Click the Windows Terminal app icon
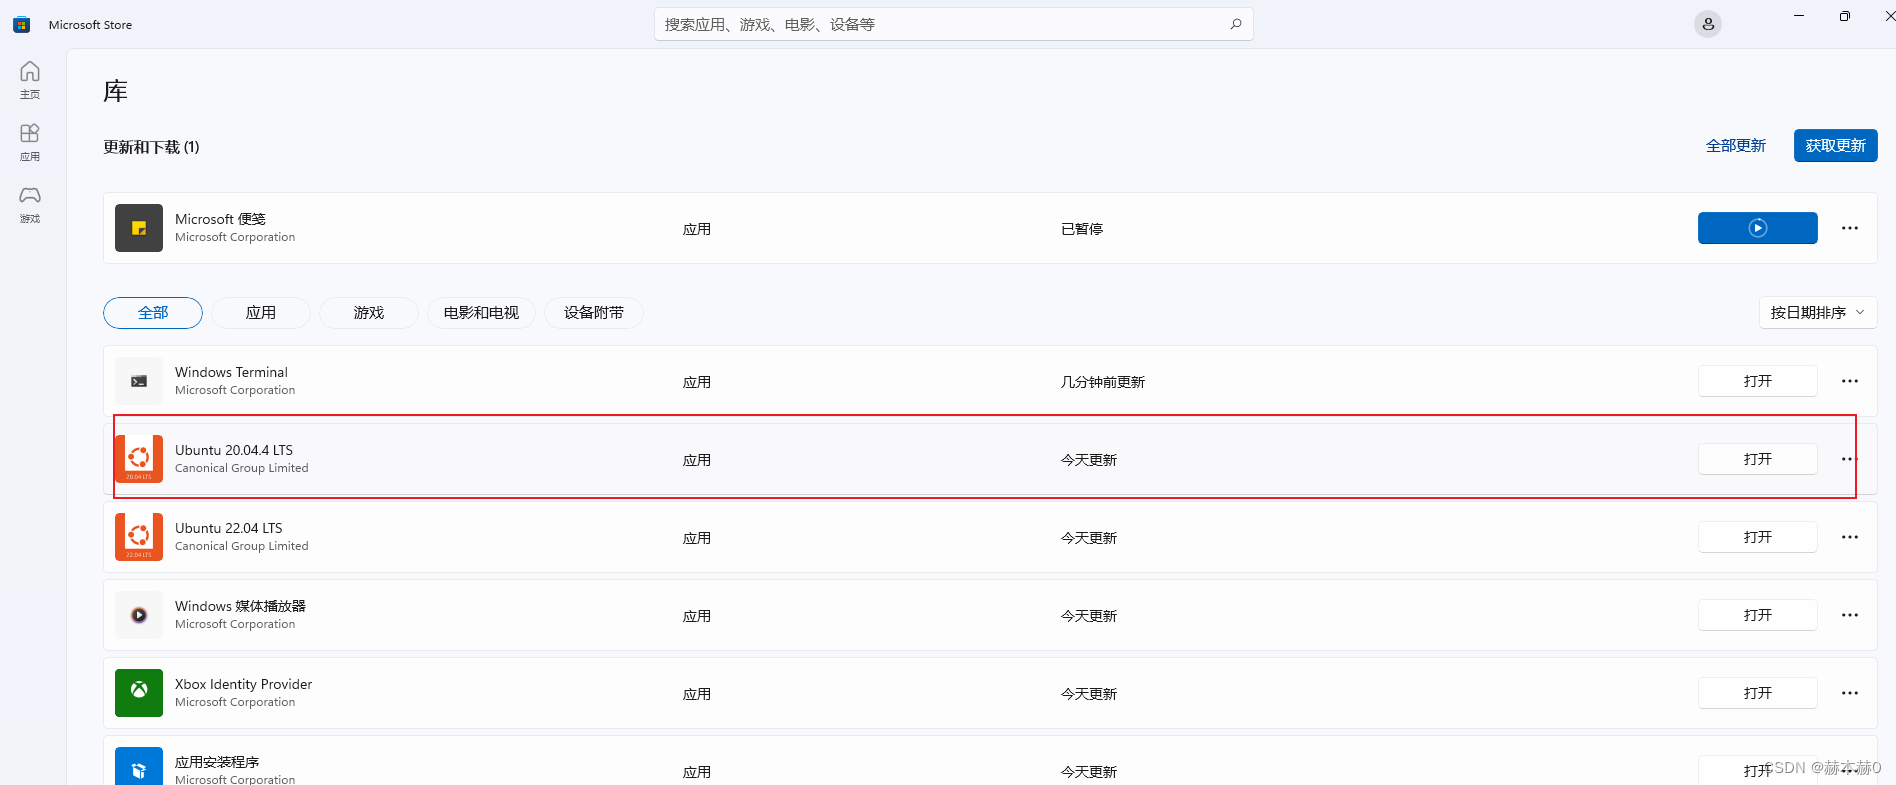 click(x=139, y=381)
